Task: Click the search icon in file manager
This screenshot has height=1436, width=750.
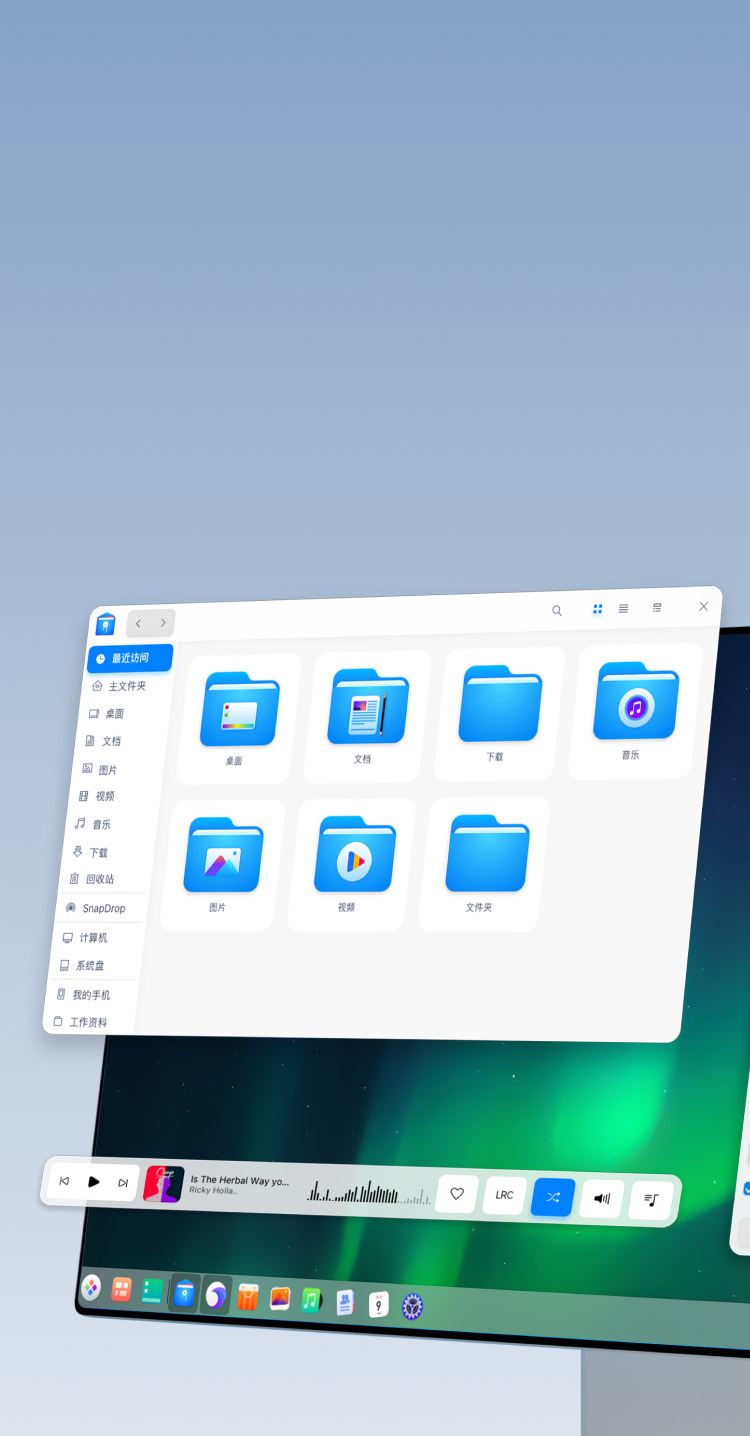Action: [x=557, y=610]
